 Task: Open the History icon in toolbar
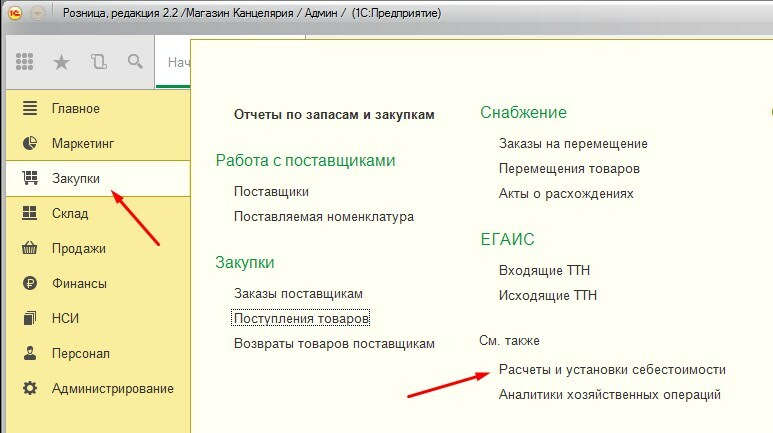tap(99, 62)
